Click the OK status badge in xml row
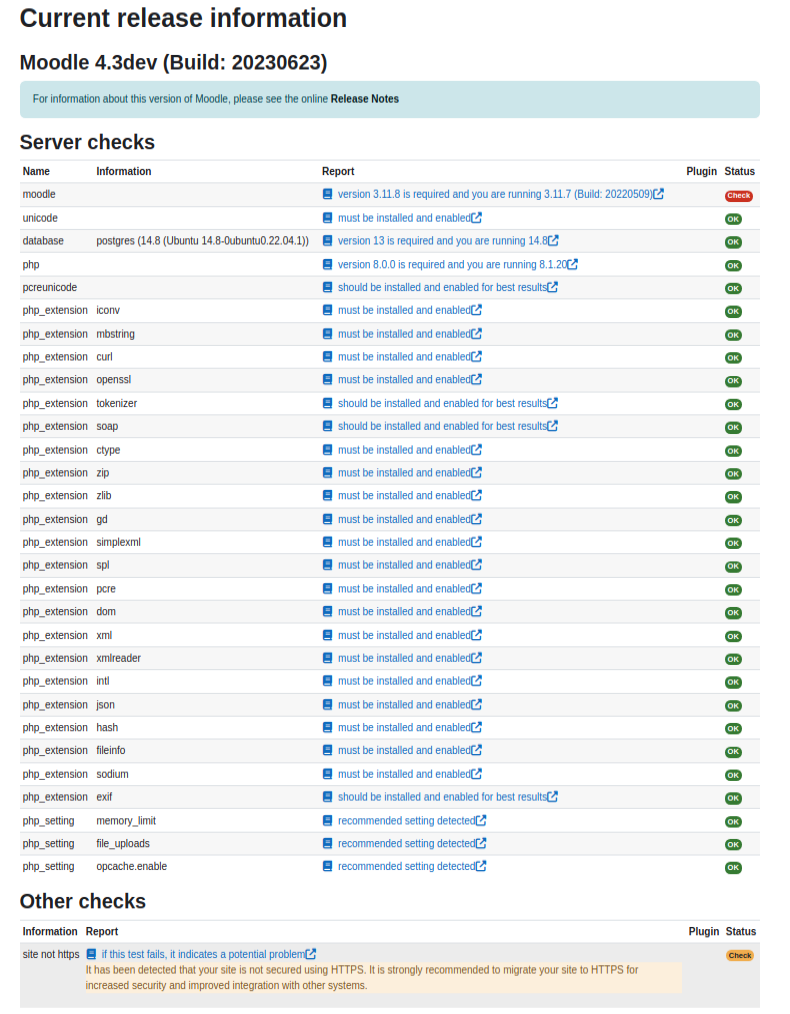This screenshot has height=1014, width=790. 733,636
